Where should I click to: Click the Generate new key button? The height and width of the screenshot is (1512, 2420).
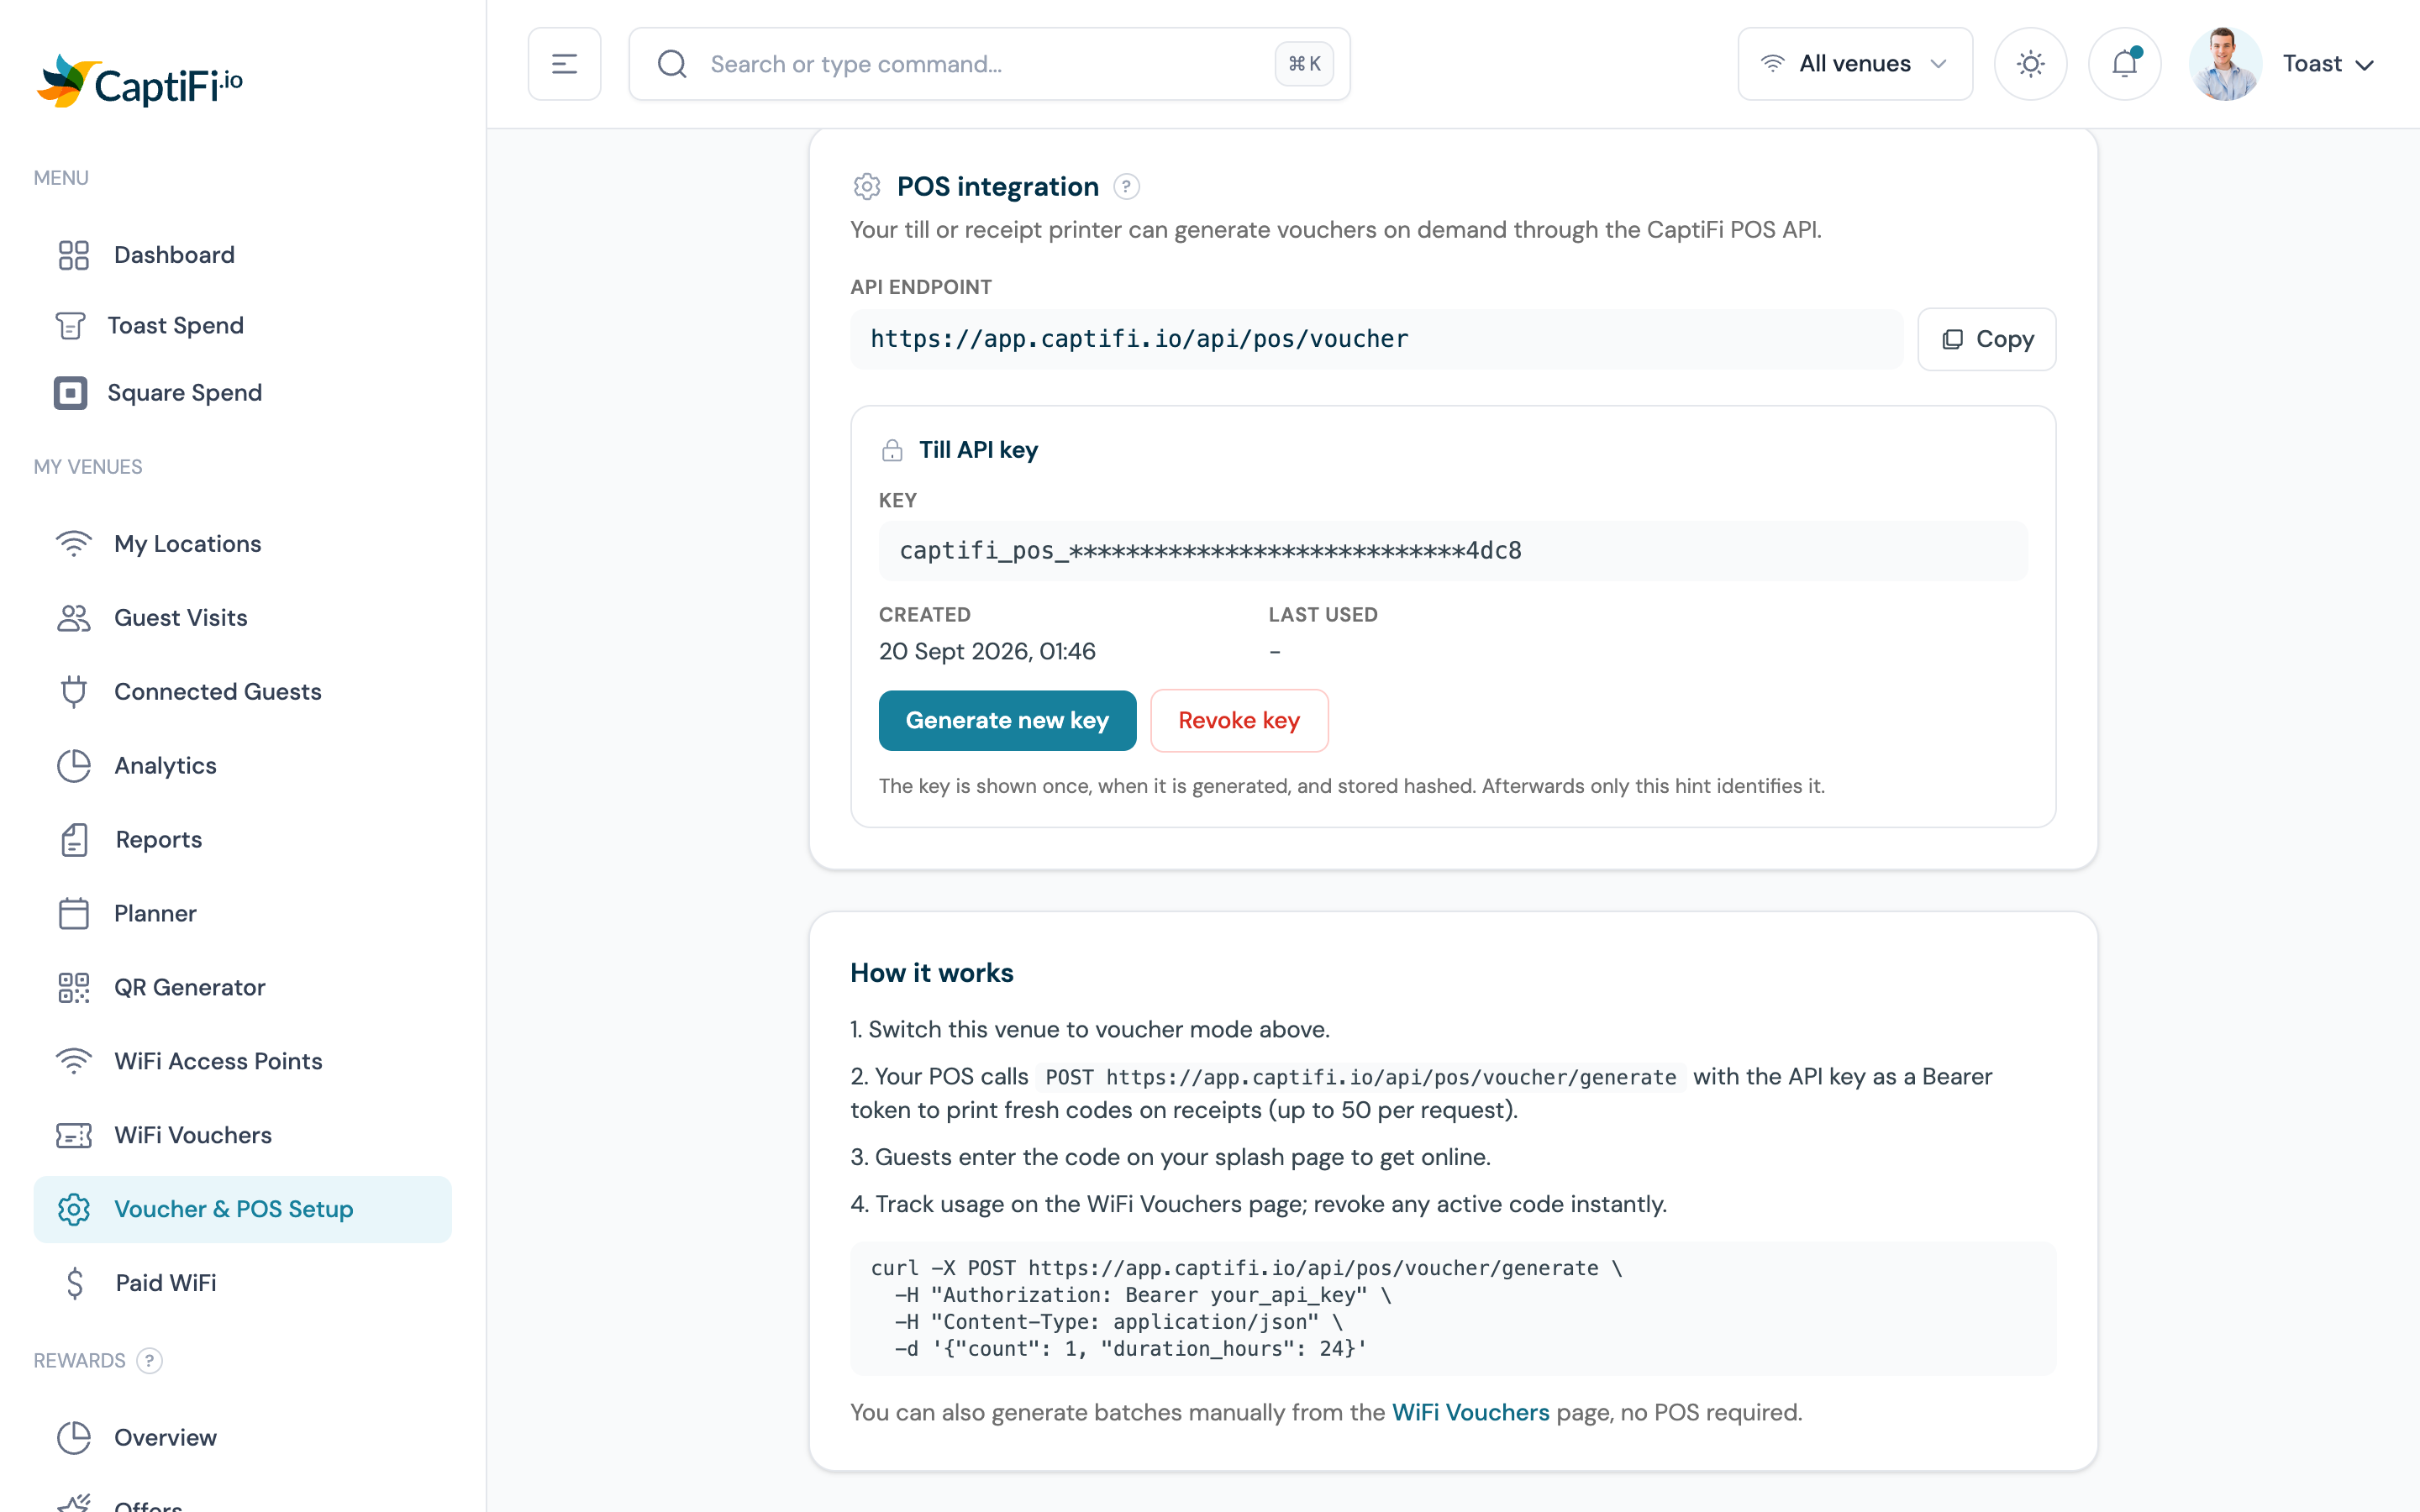coord(1007,720)
